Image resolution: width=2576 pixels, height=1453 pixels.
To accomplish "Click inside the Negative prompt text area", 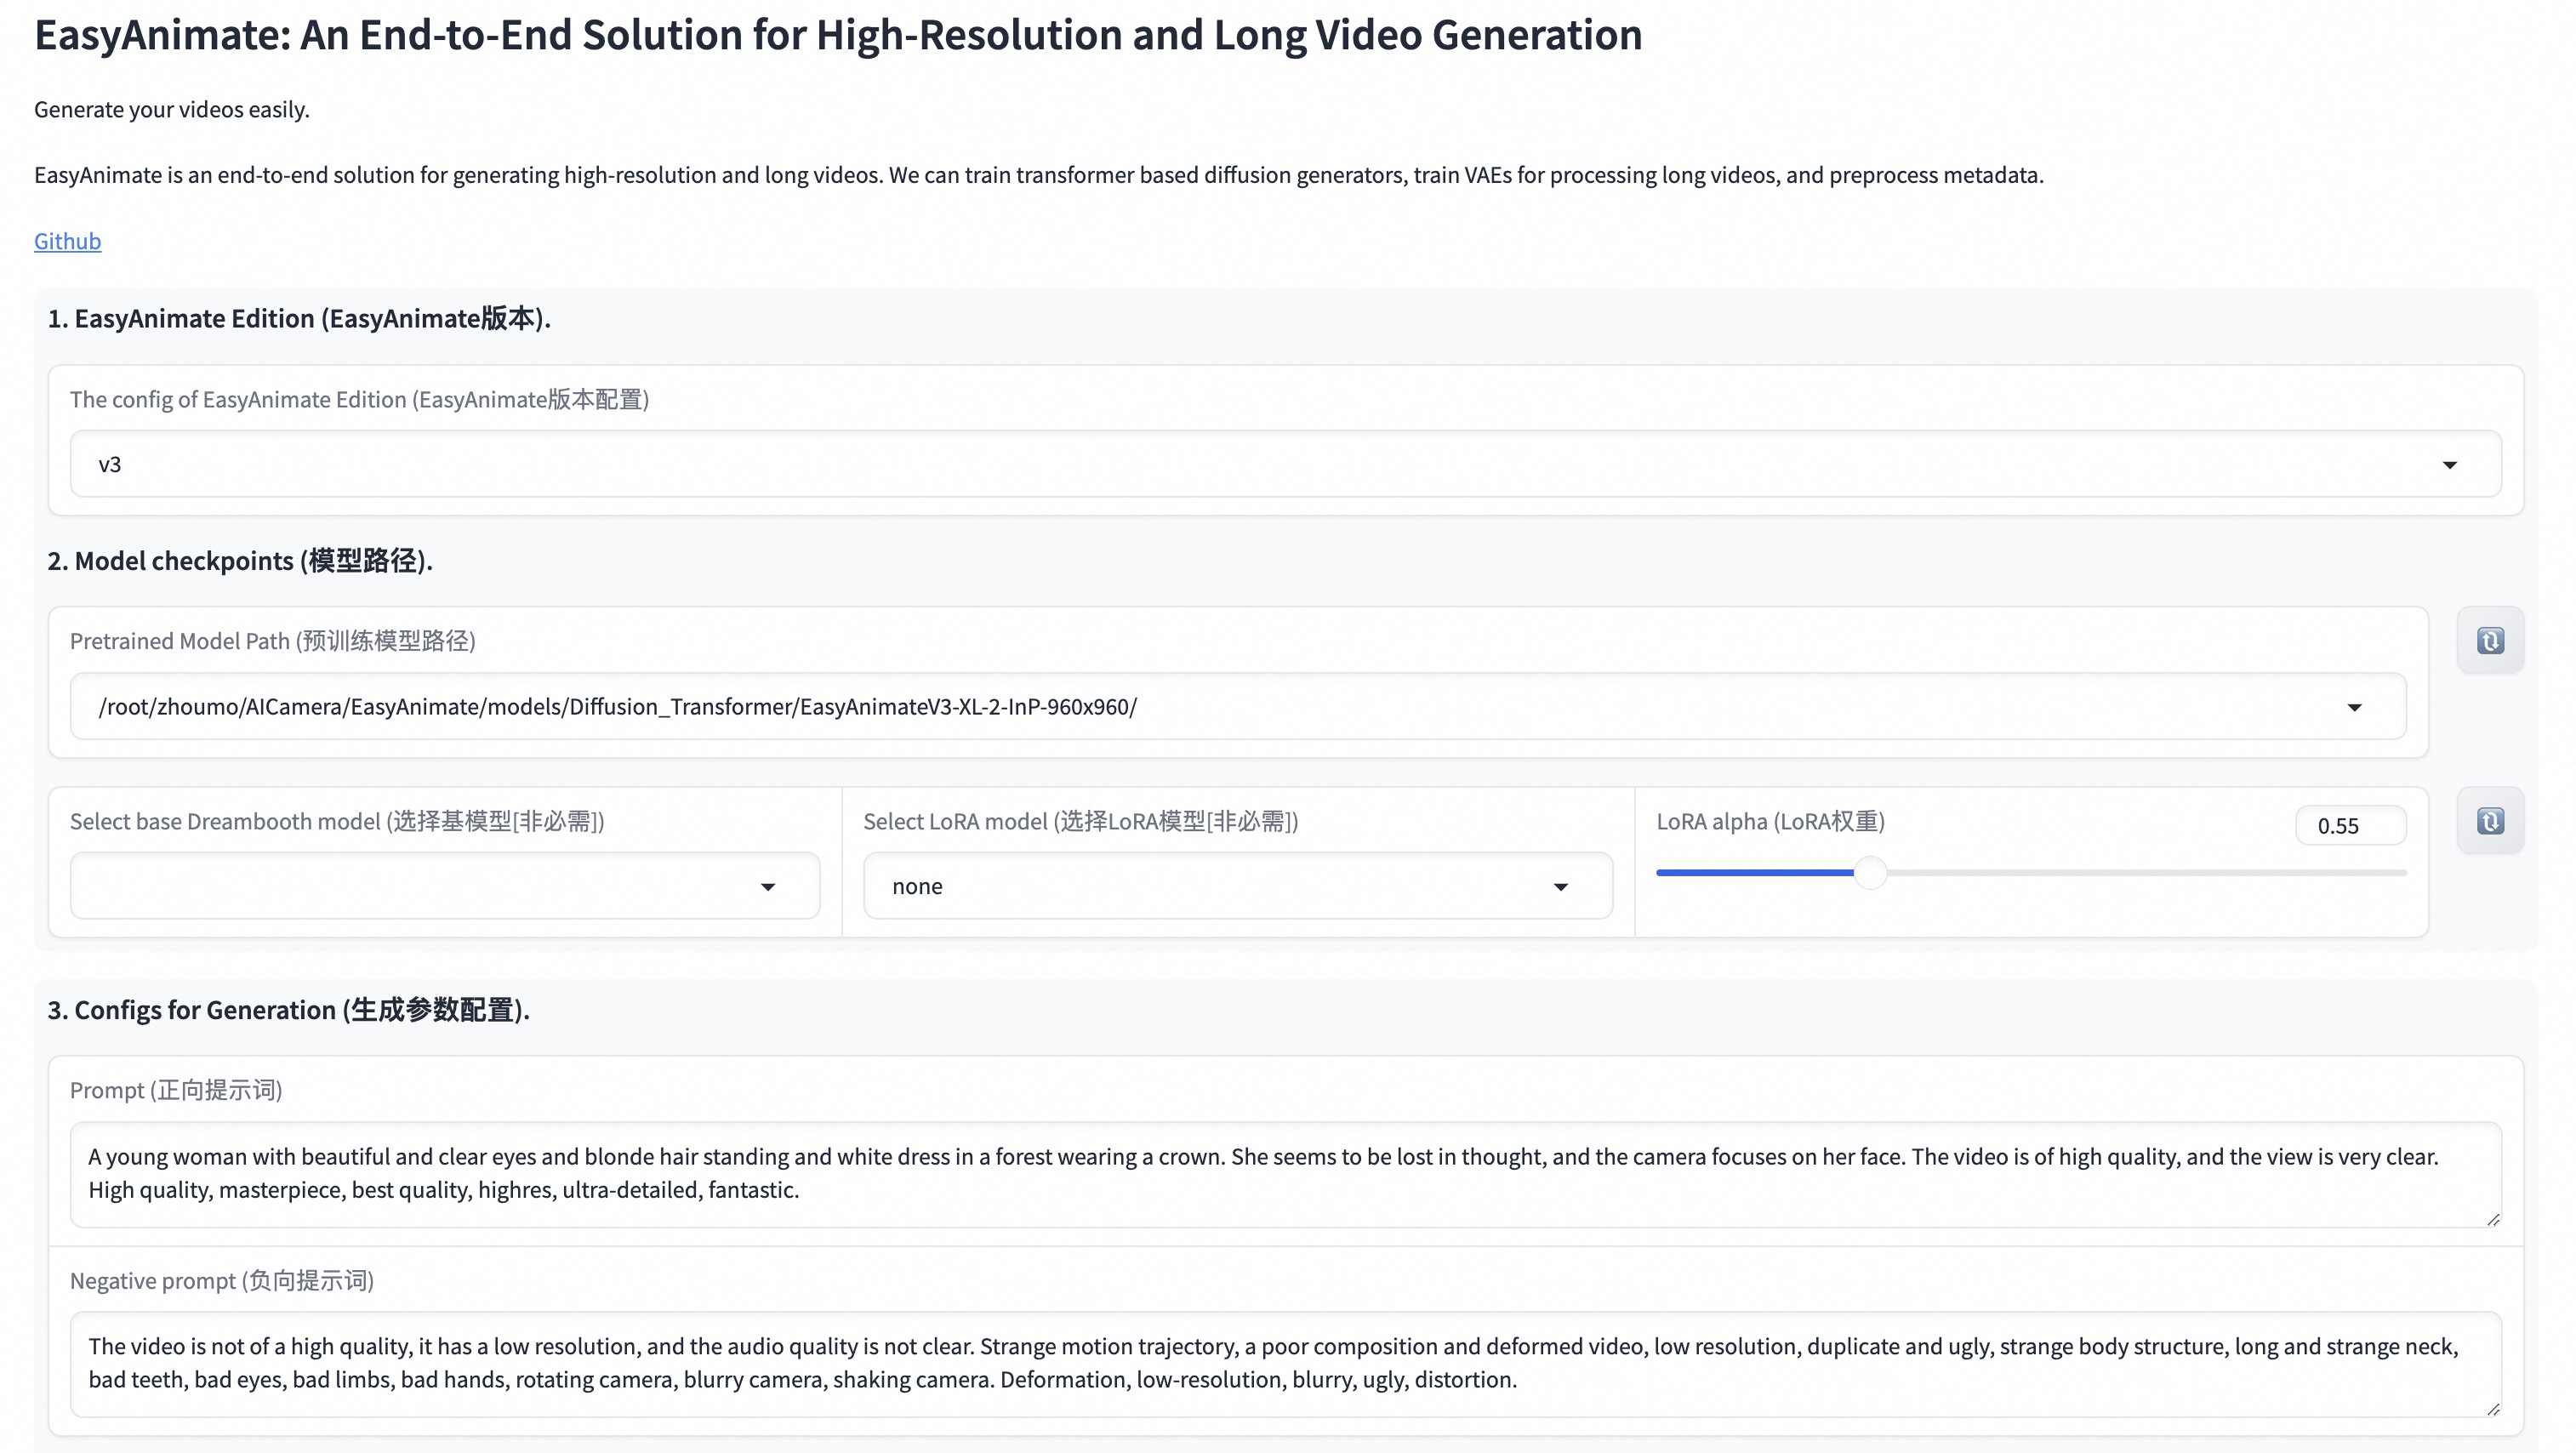I will click(x=1285, y=1364).
